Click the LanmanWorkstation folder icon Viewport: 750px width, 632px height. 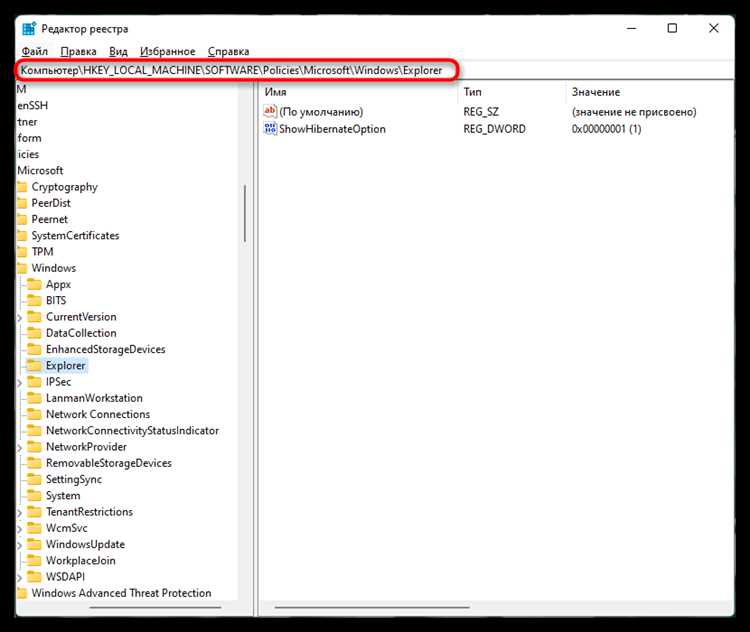click(34, 399)
